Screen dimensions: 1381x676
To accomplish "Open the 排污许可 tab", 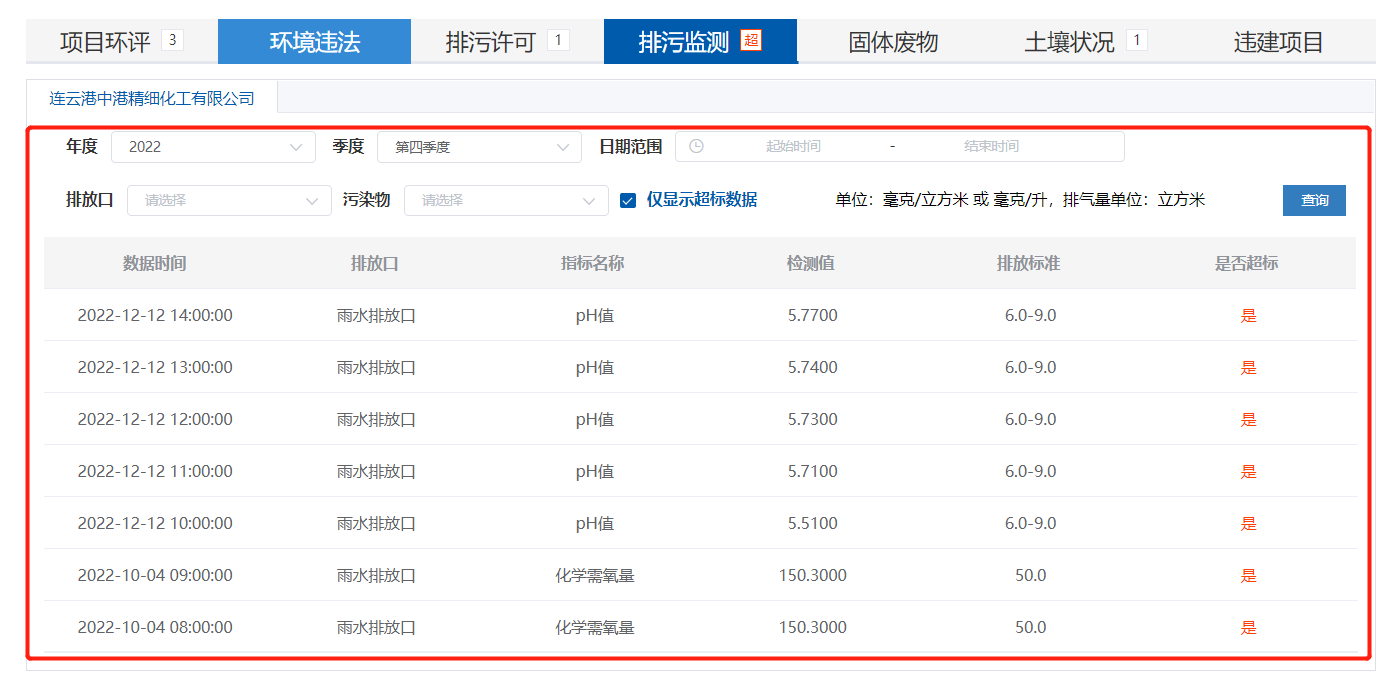I will coord(507,42).
